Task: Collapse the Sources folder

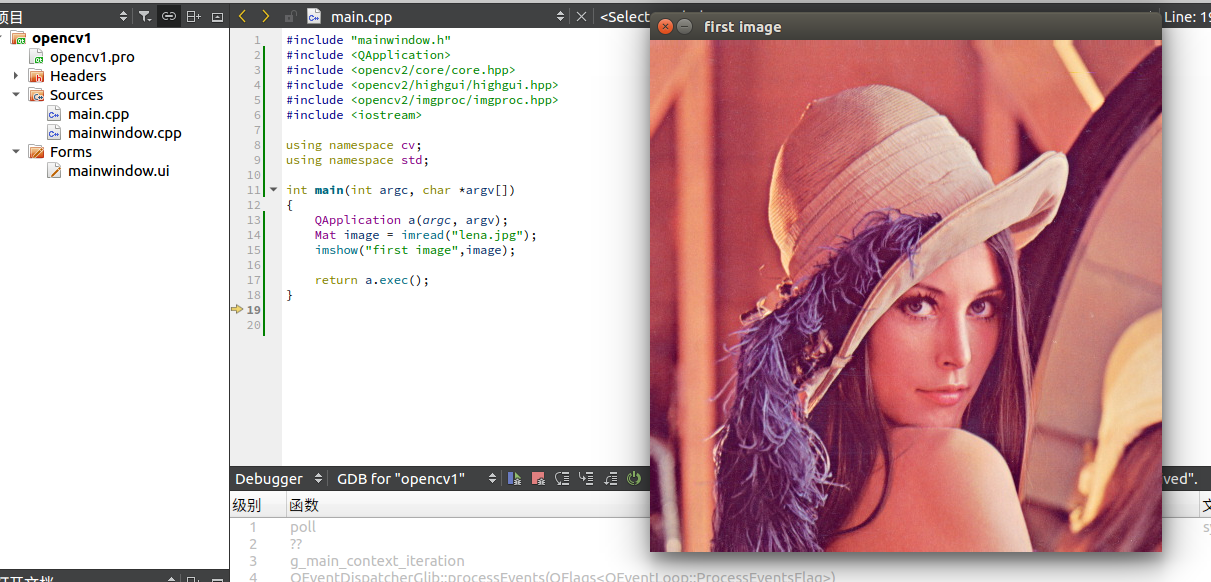Action: click(x=16, y=95)
